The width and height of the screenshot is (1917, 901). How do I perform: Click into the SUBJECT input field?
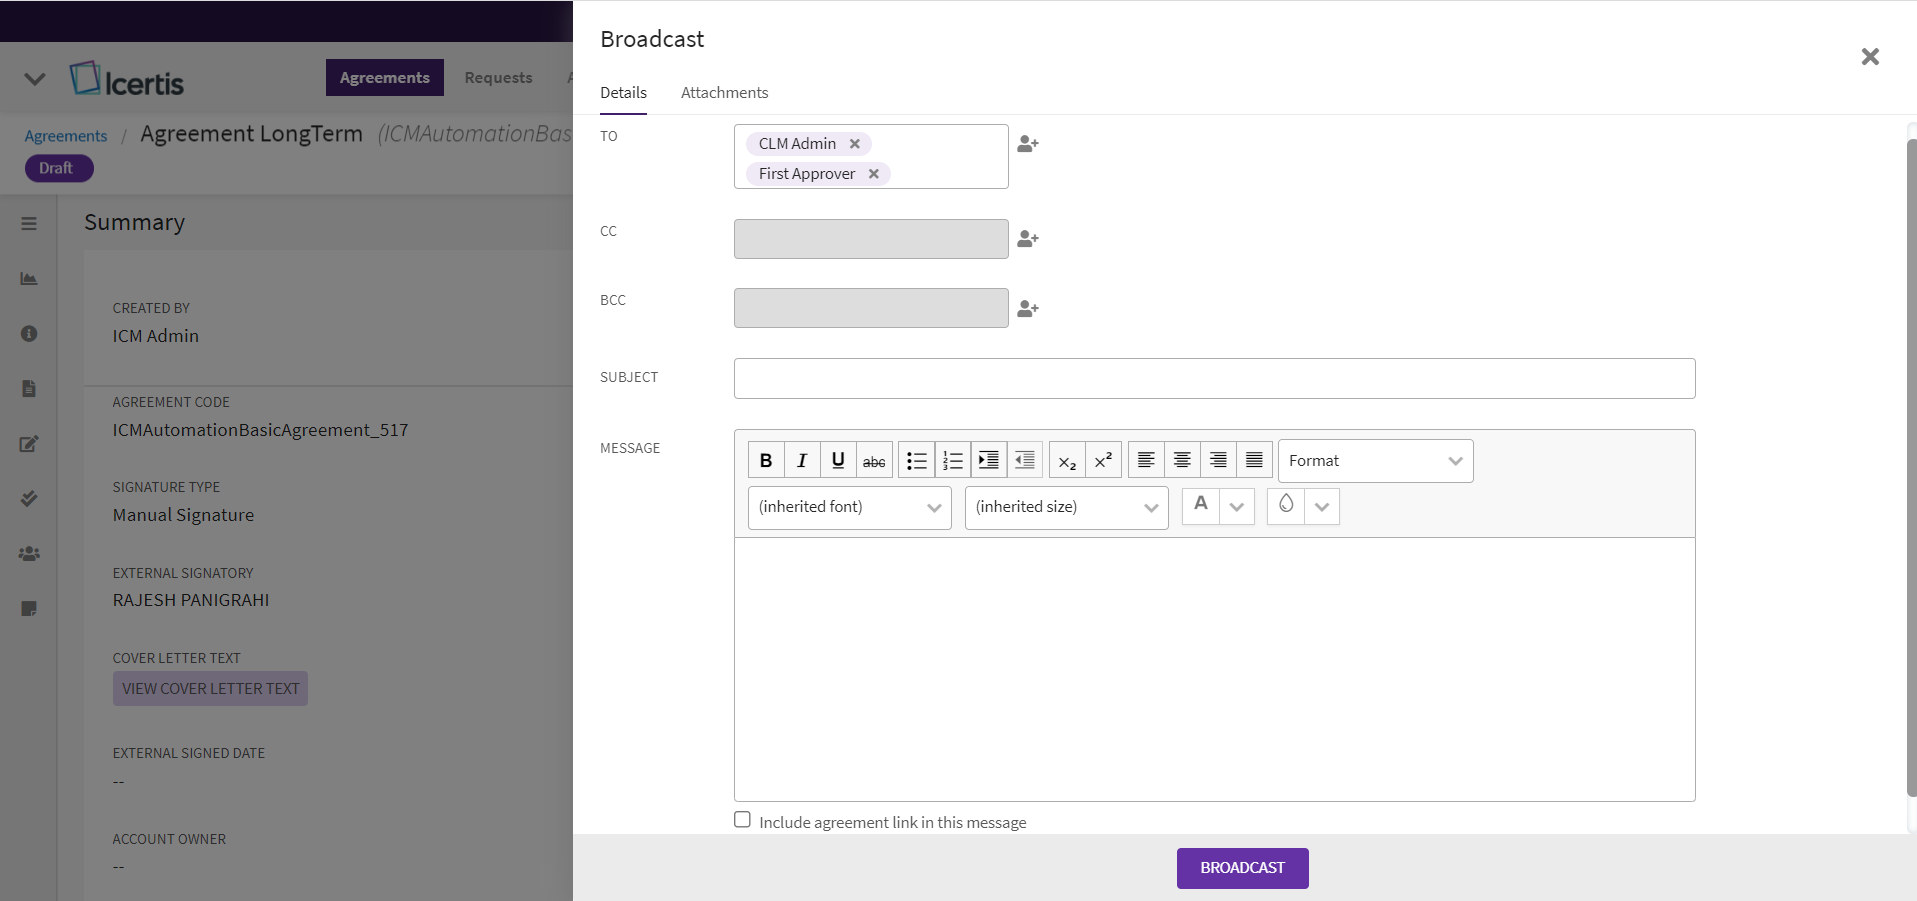click(x=1214, y=379)
